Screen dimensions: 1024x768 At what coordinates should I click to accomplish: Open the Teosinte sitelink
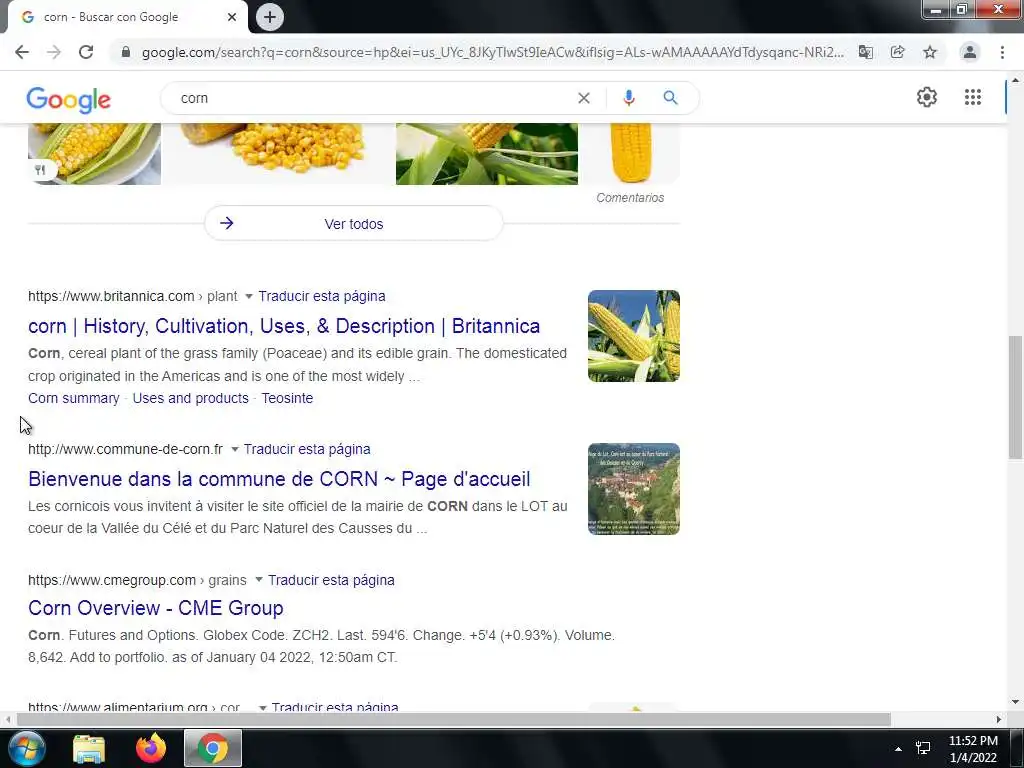(287, 398)
